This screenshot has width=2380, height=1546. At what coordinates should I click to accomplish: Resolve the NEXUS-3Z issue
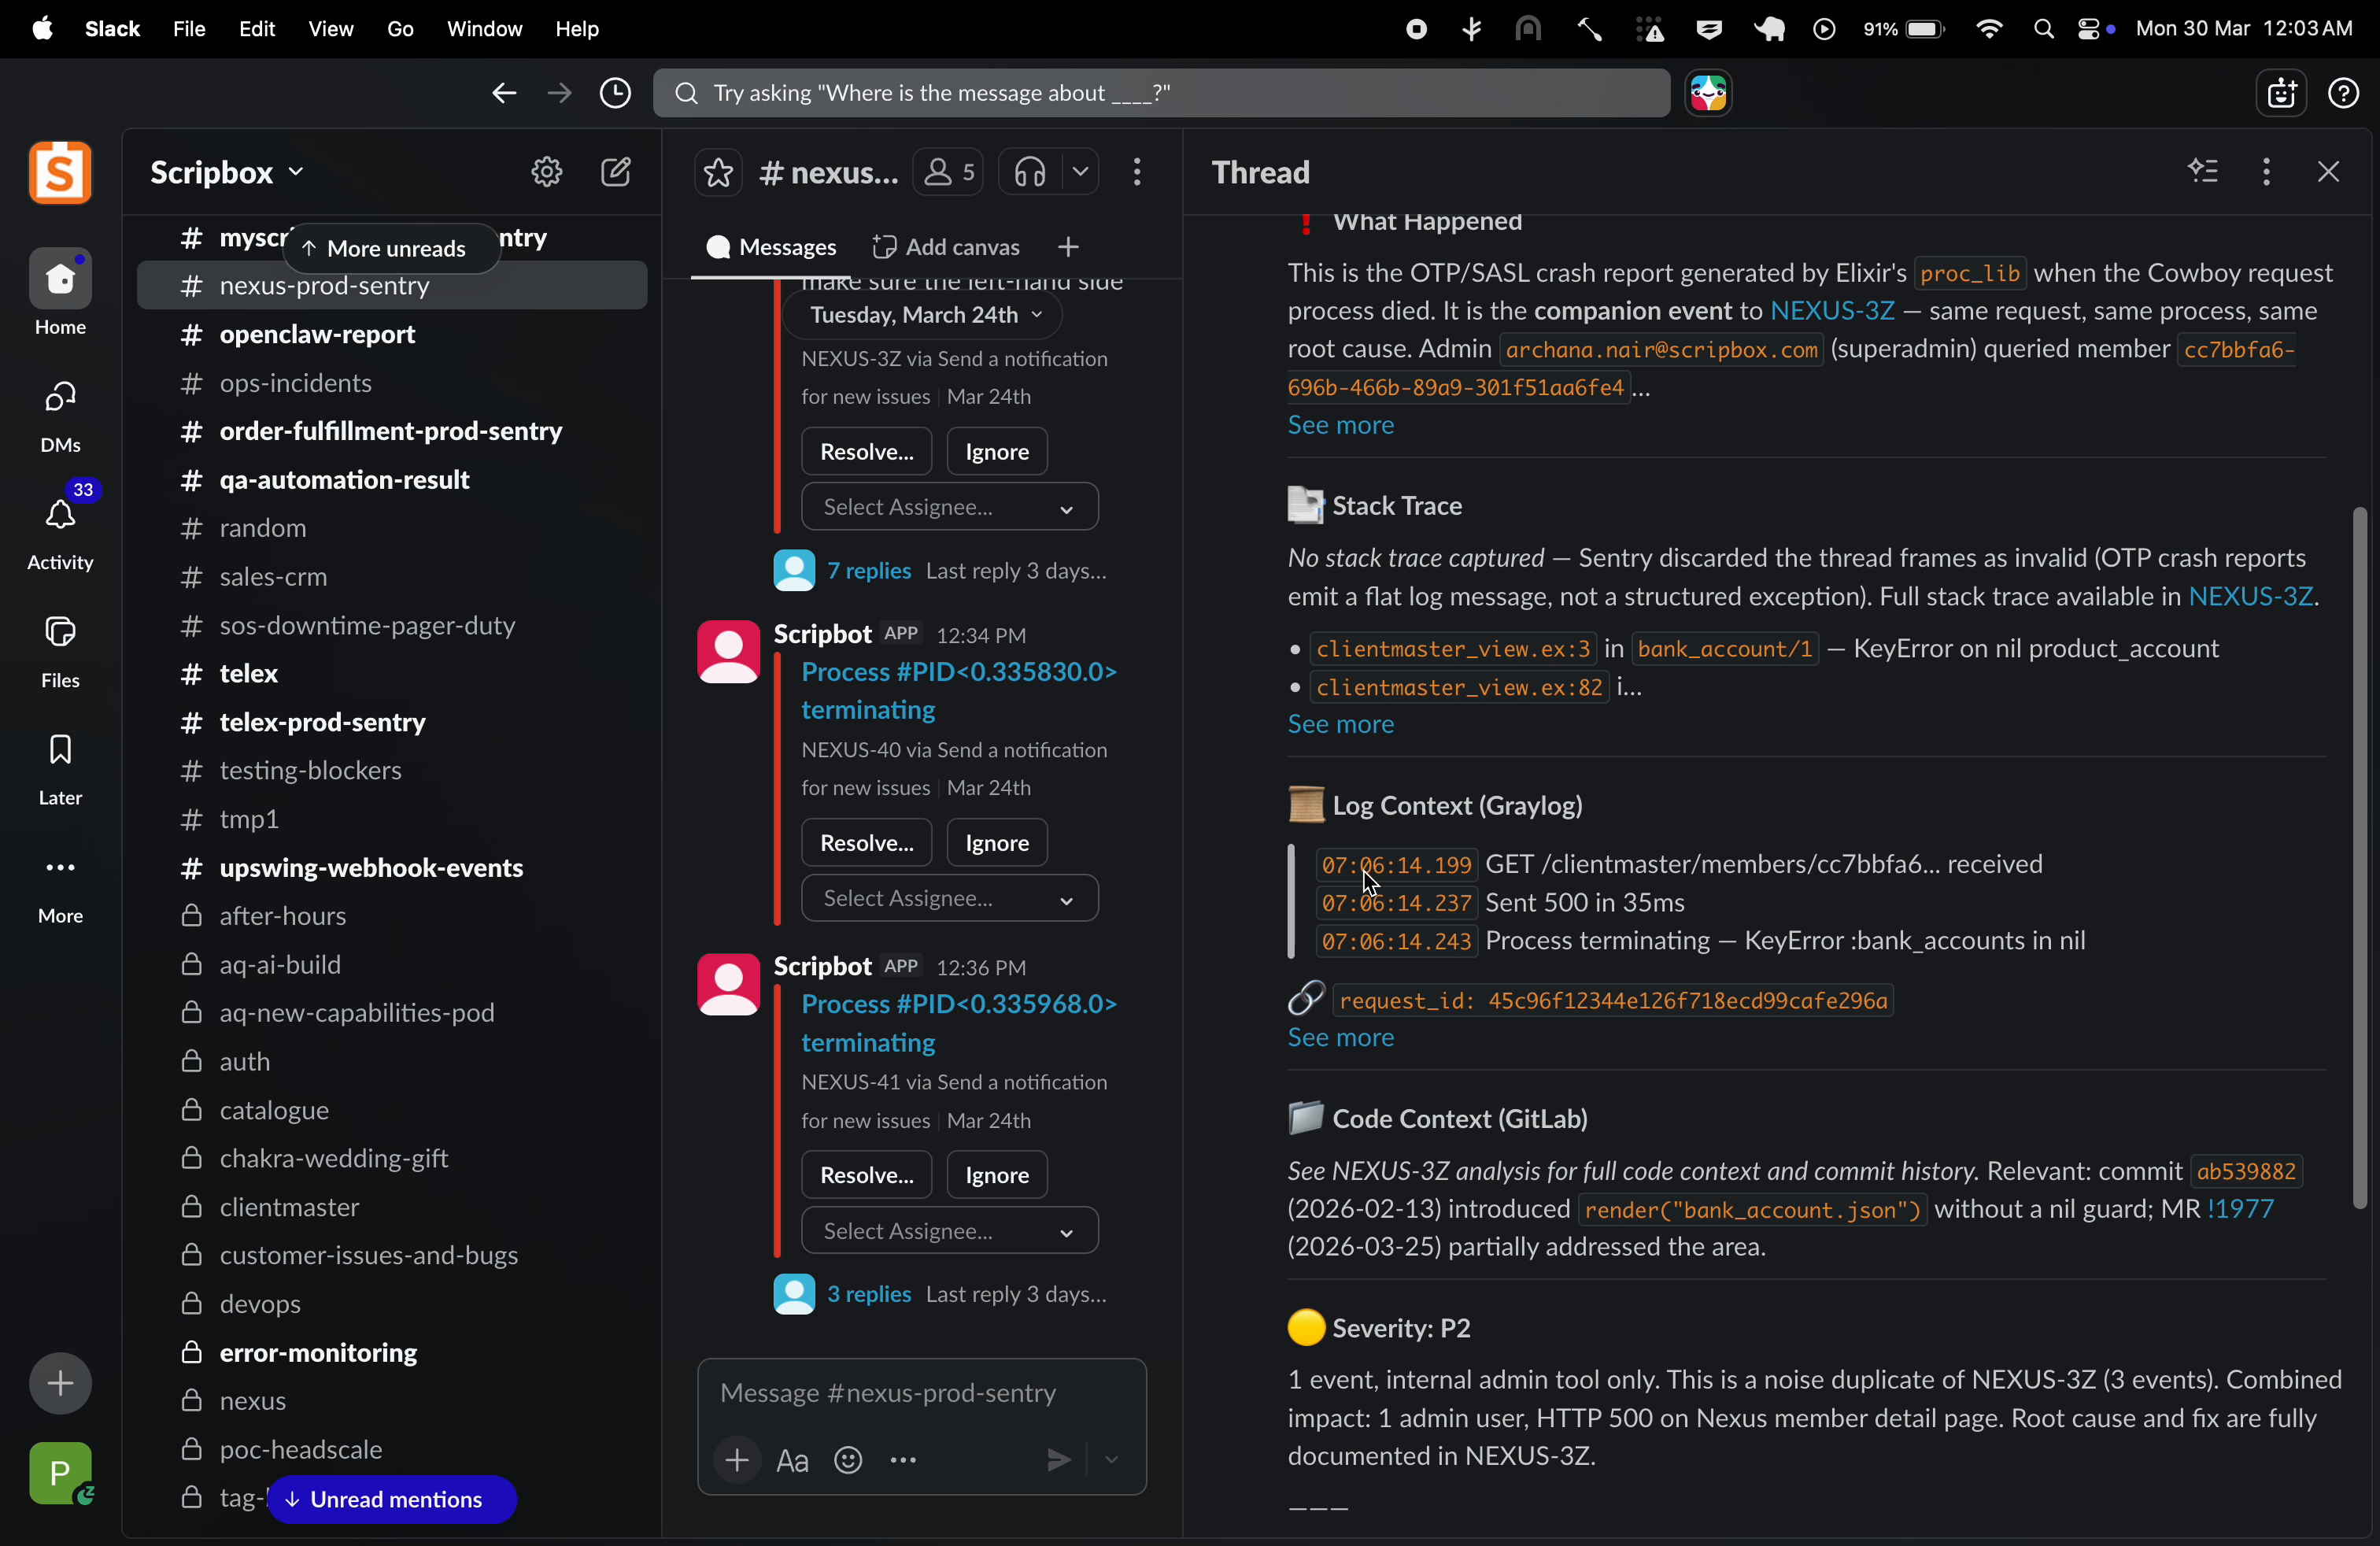[866, 452]
